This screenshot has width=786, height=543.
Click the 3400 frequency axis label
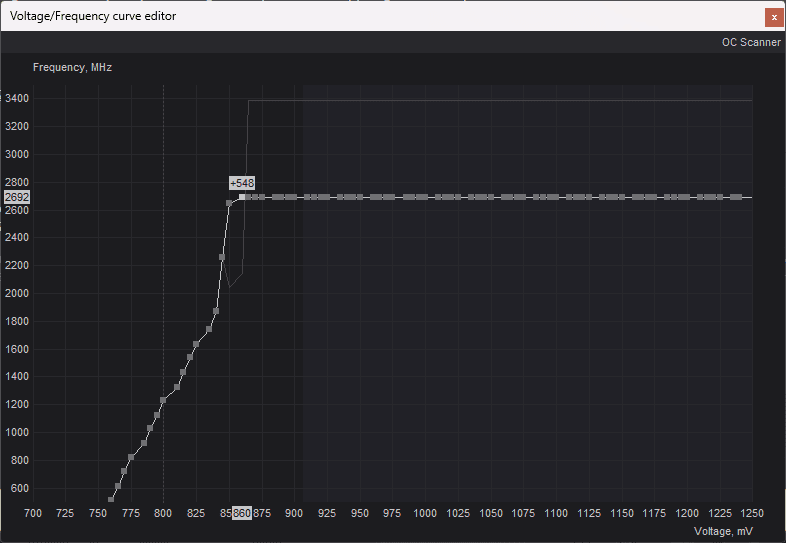pyautogui.click(x=17, y=98)
